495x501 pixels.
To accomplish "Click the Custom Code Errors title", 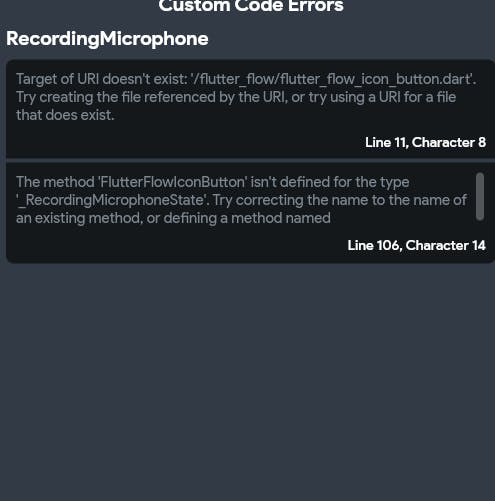I will point(251,6).
